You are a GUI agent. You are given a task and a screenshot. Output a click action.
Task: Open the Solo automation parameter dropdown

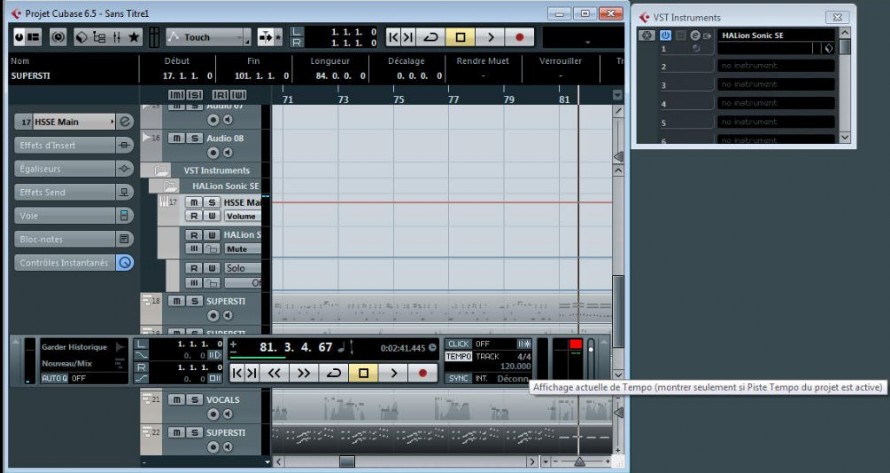[242, 268]
